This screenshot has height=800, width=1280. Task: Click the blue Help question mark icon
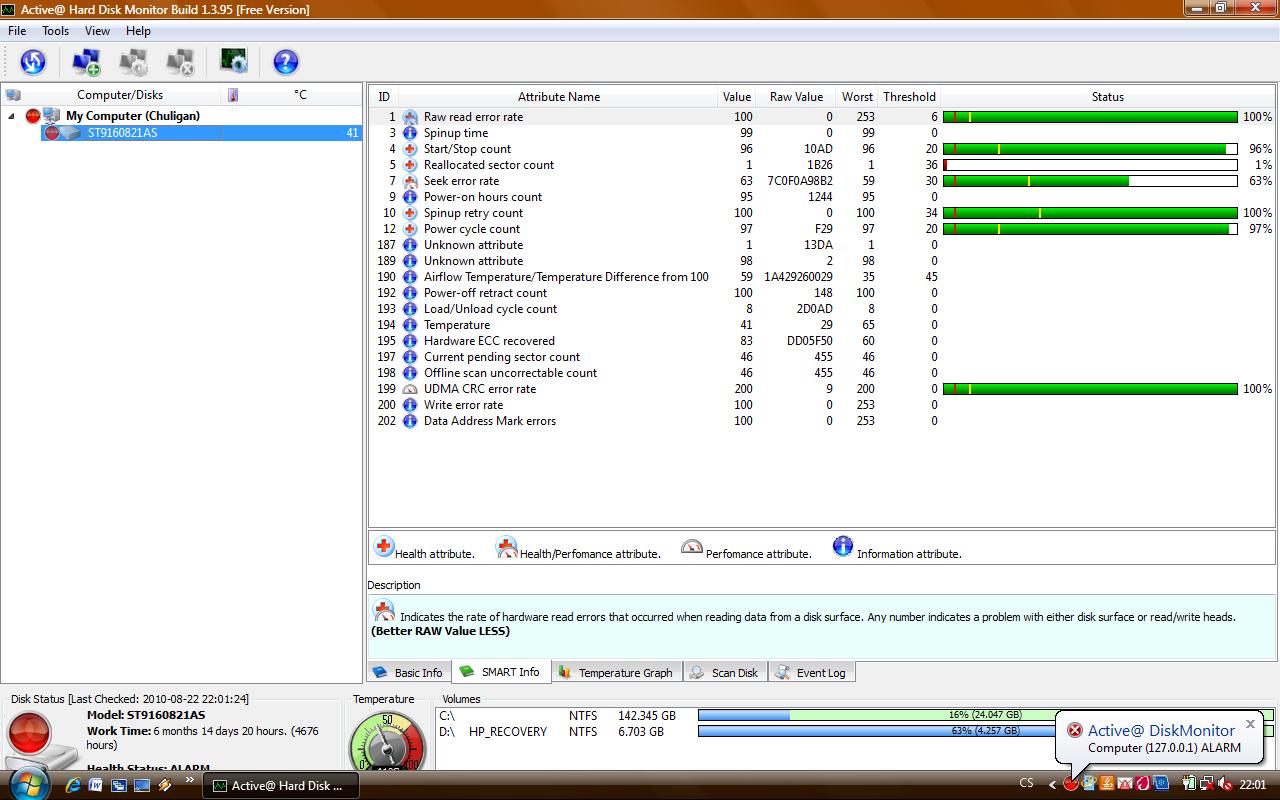click(x=286, y=62)
